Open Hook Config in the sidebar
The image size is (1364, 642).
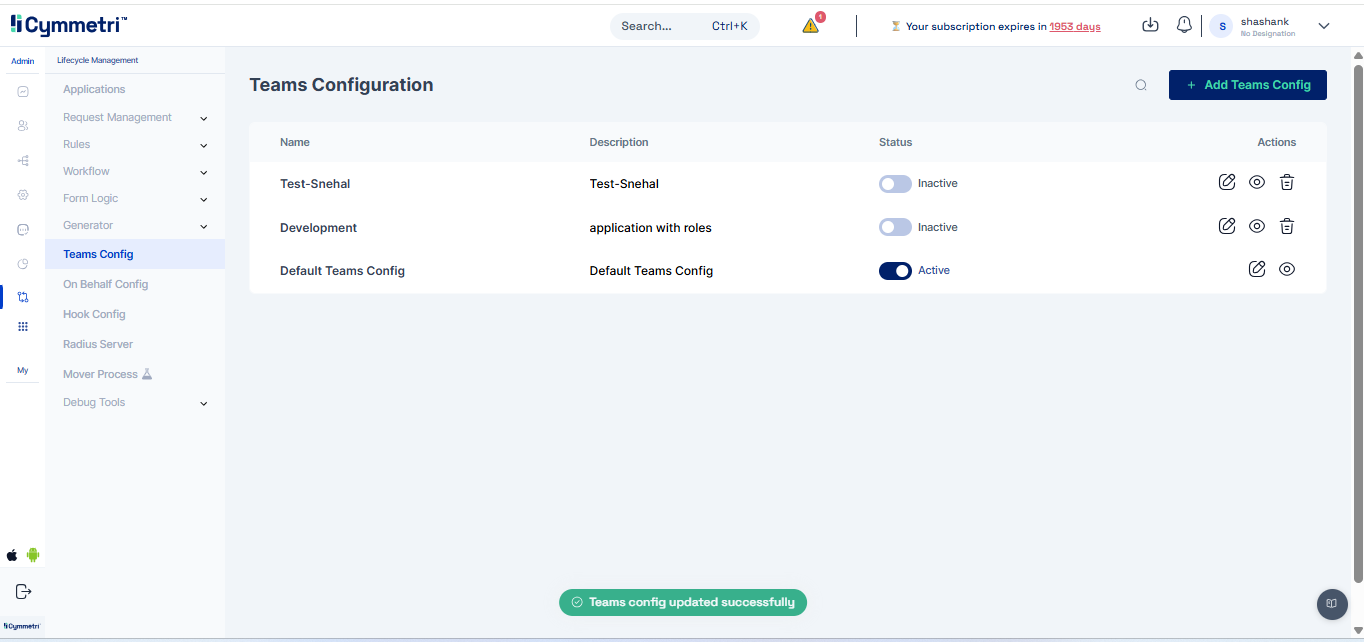click(94, 314)
